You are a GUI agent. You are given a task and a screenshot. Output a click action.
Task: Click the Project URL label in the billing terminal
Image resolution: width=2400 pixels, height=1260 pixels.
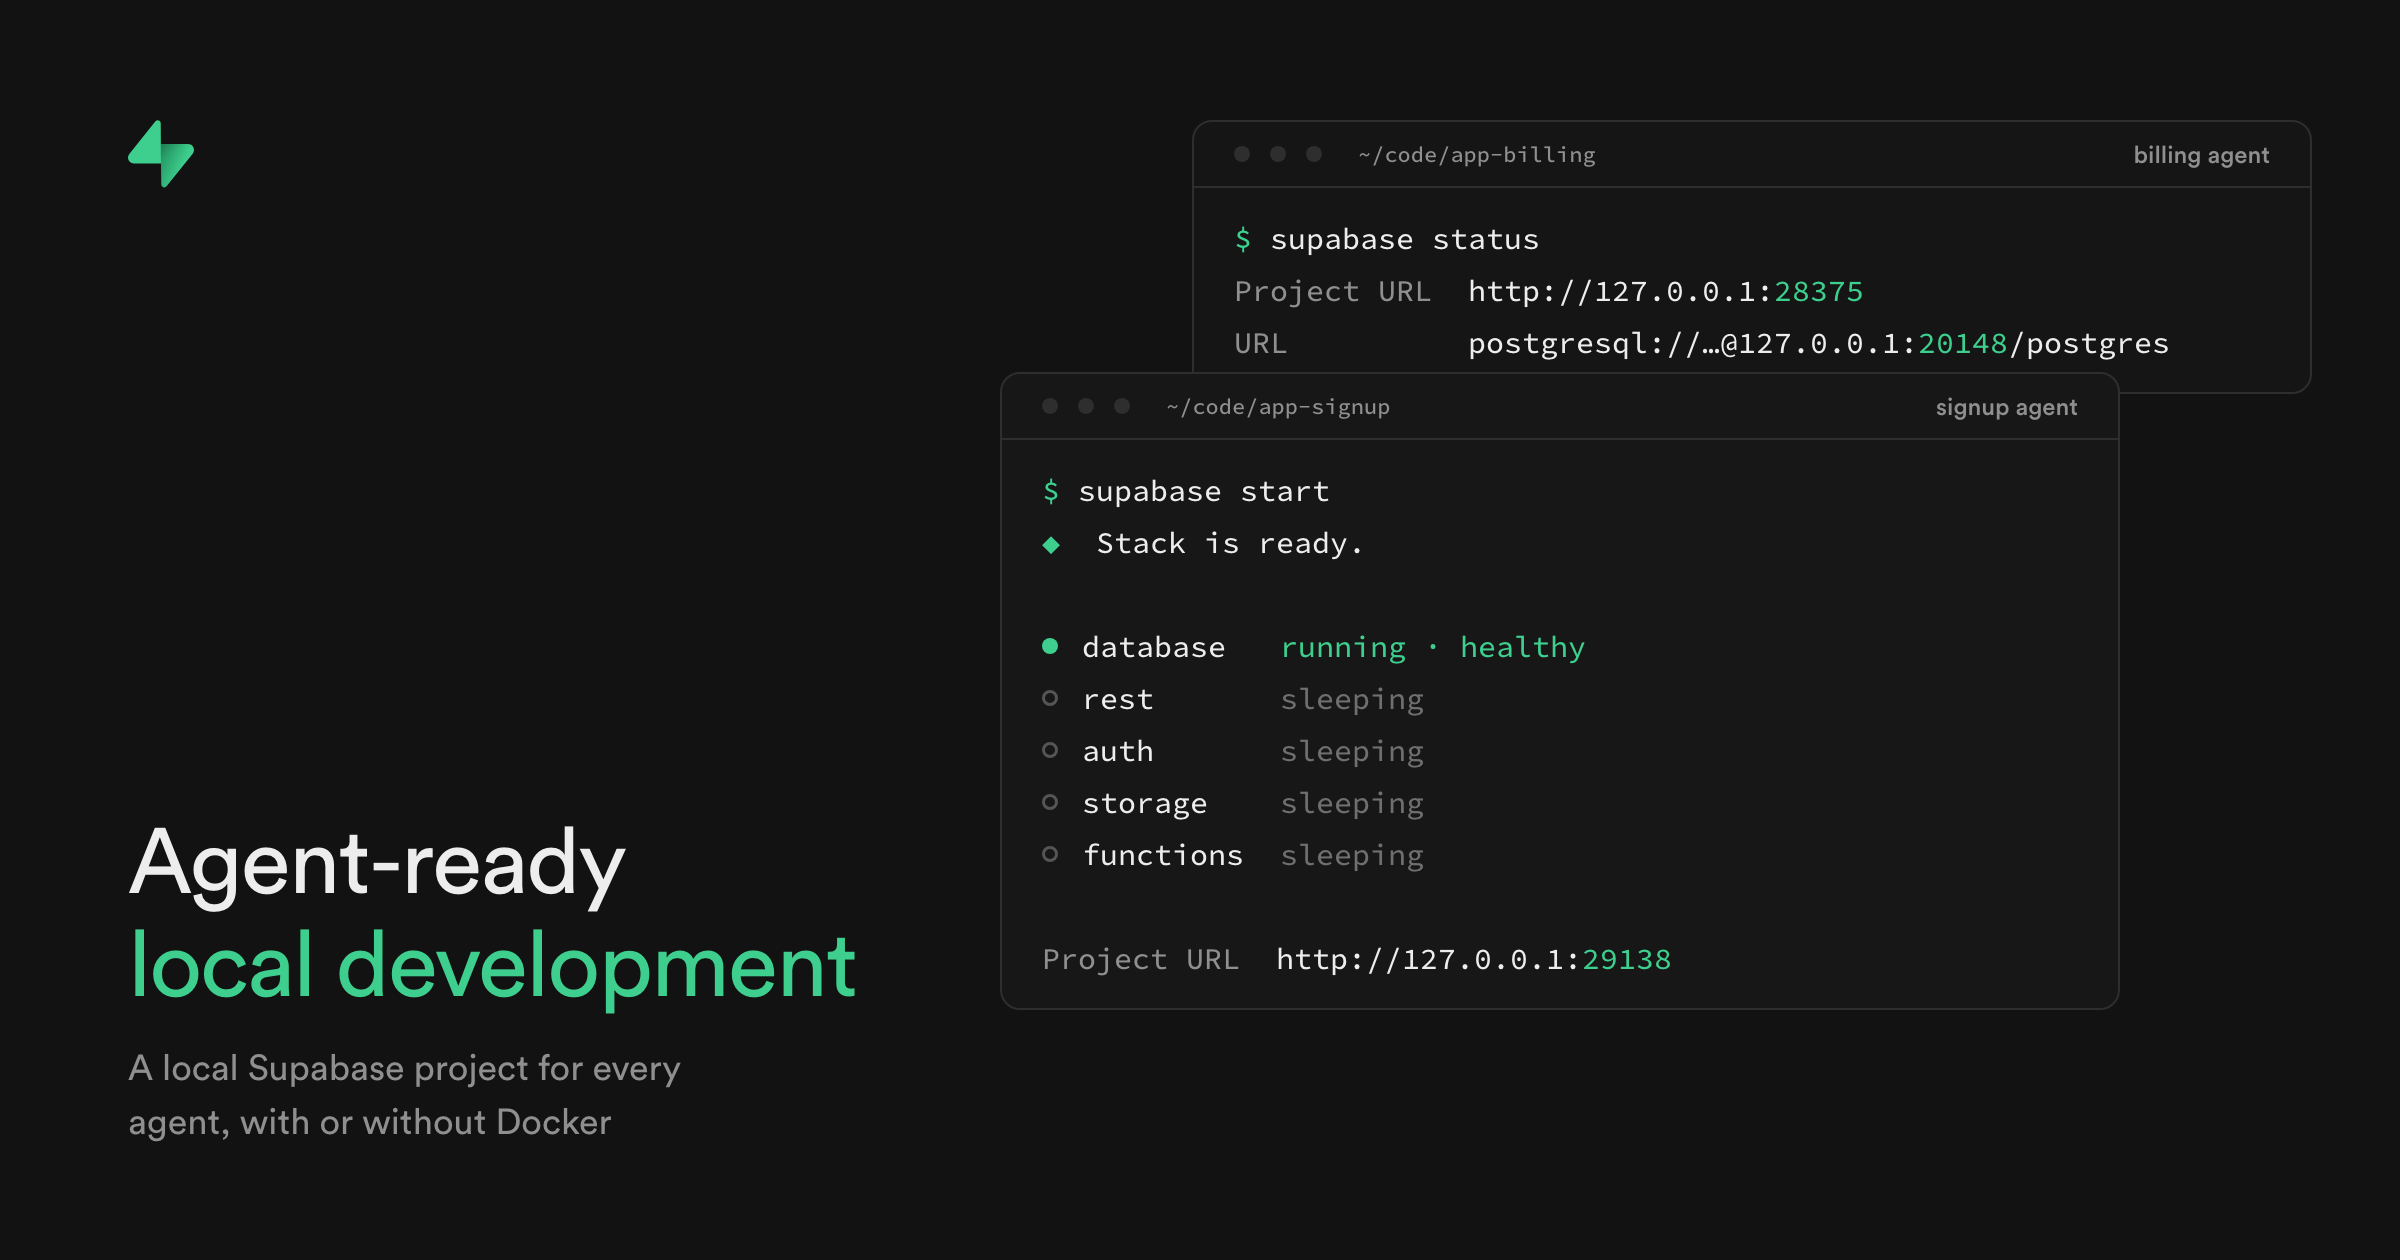1332,292
